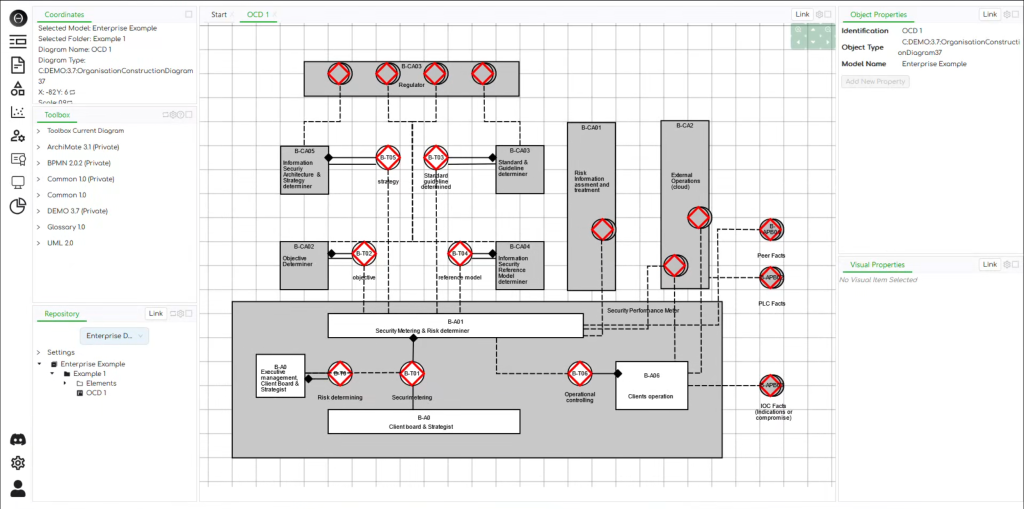Open the Enterprise D... repository dropdown
1024x509 pixels.
coord(114,336)
